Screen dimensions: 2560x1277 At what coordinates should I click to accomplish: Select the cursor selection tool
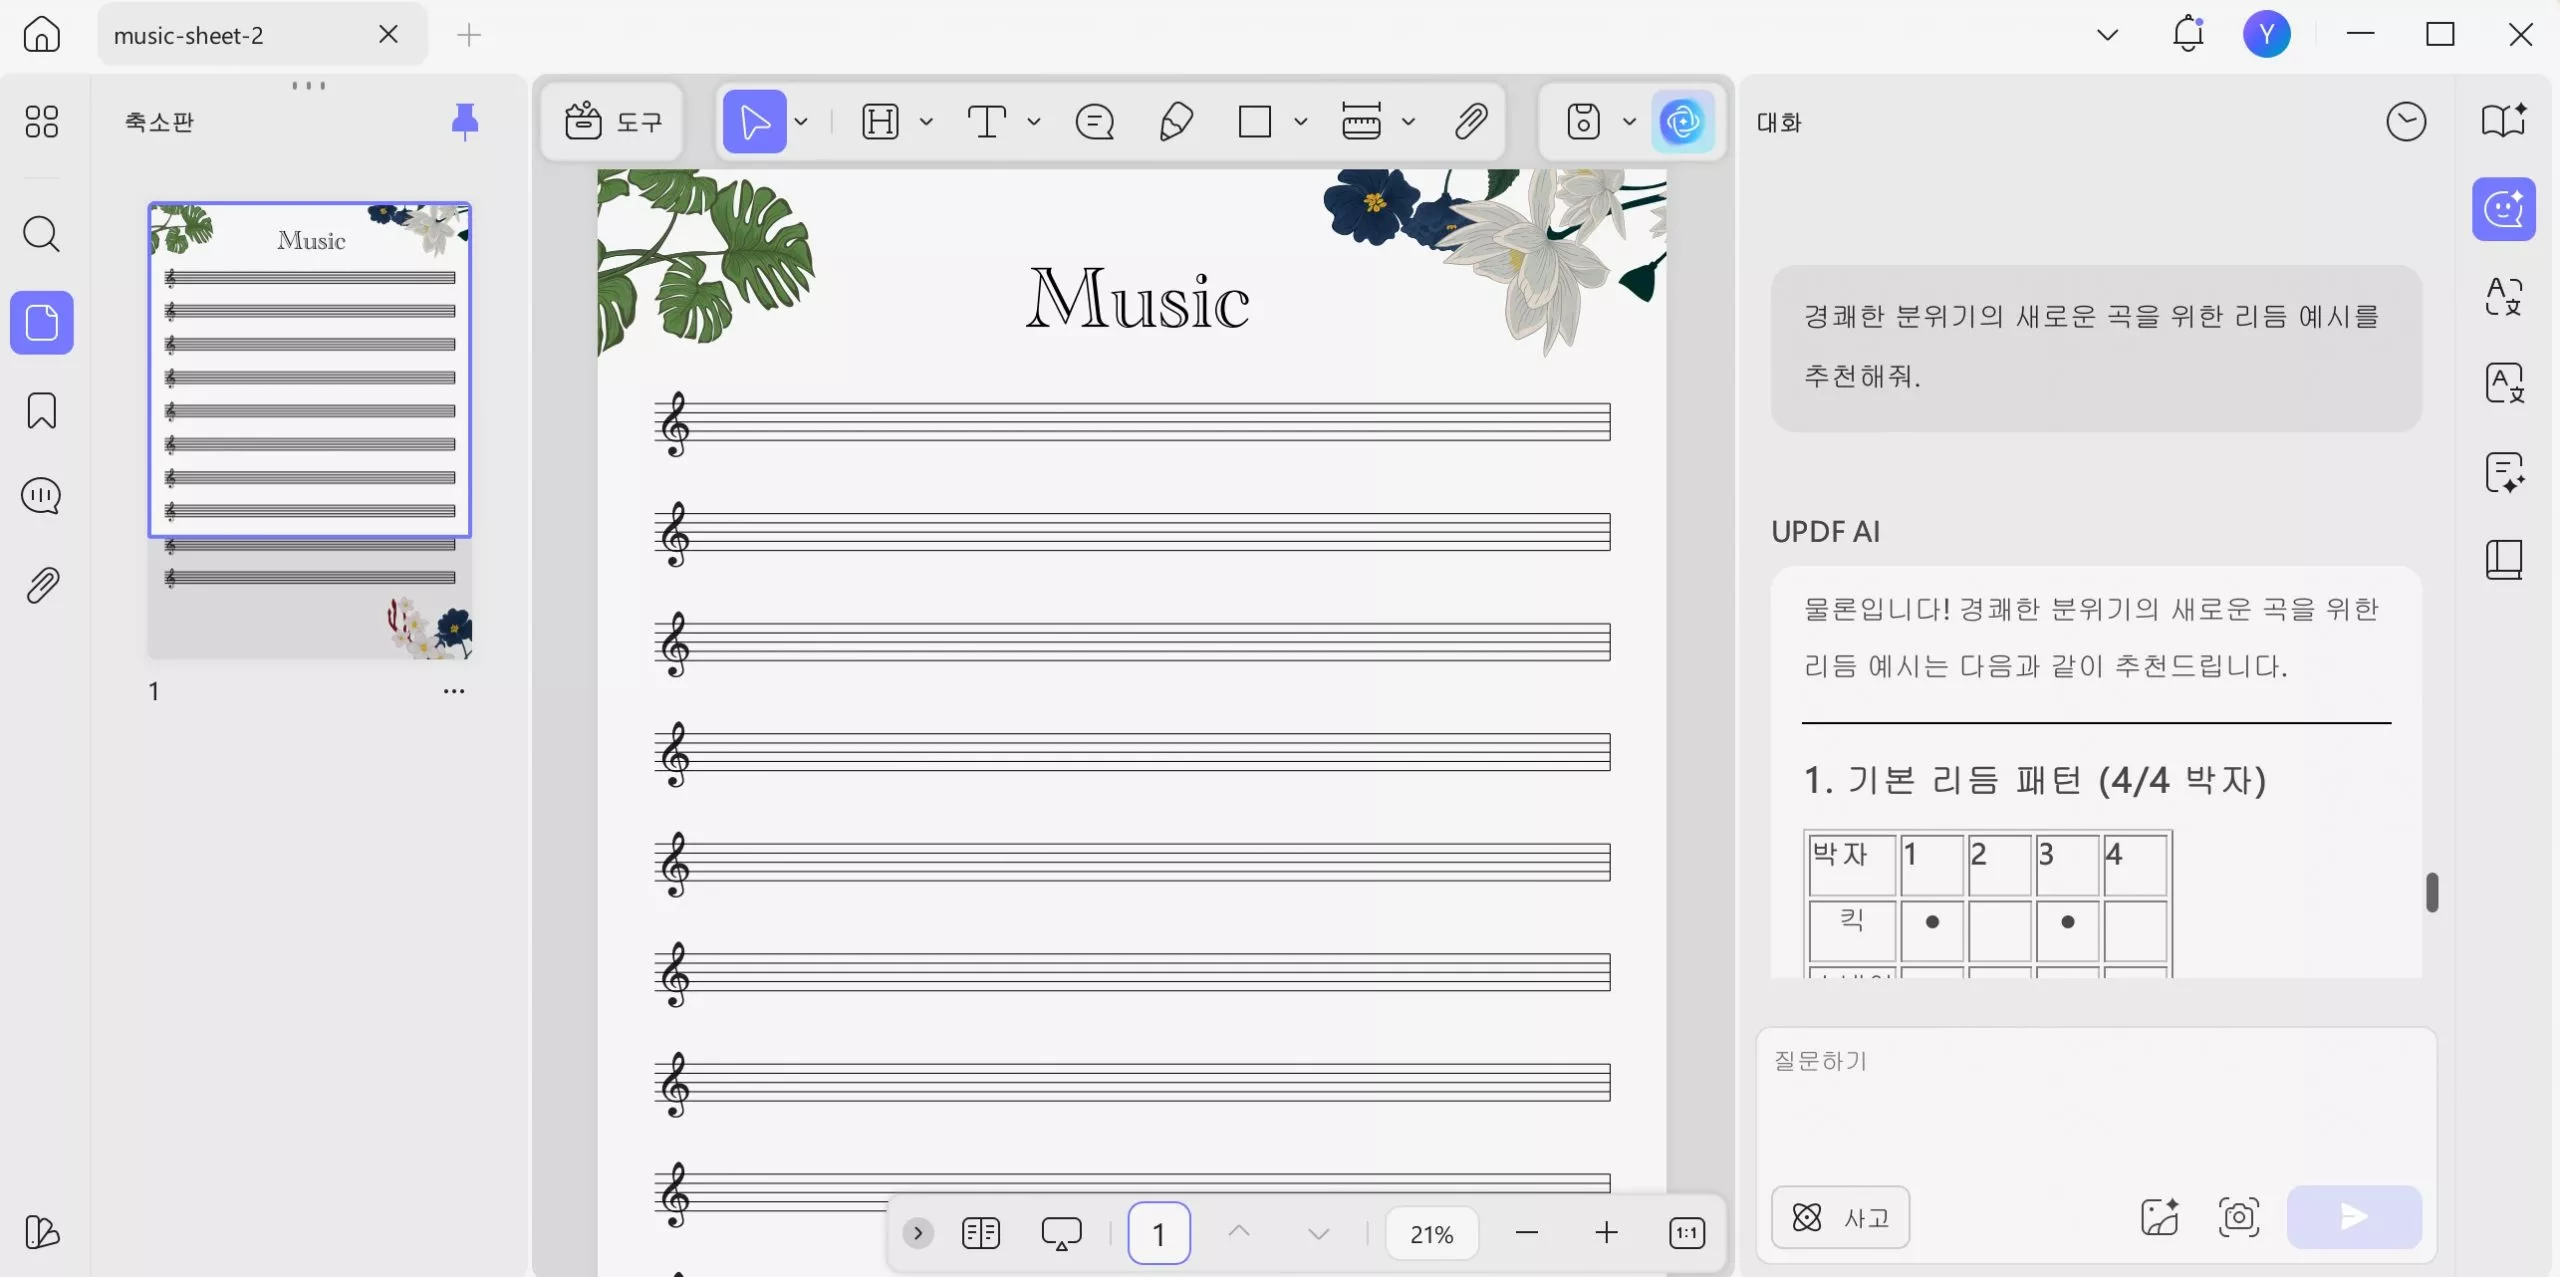tap(754, 122)
